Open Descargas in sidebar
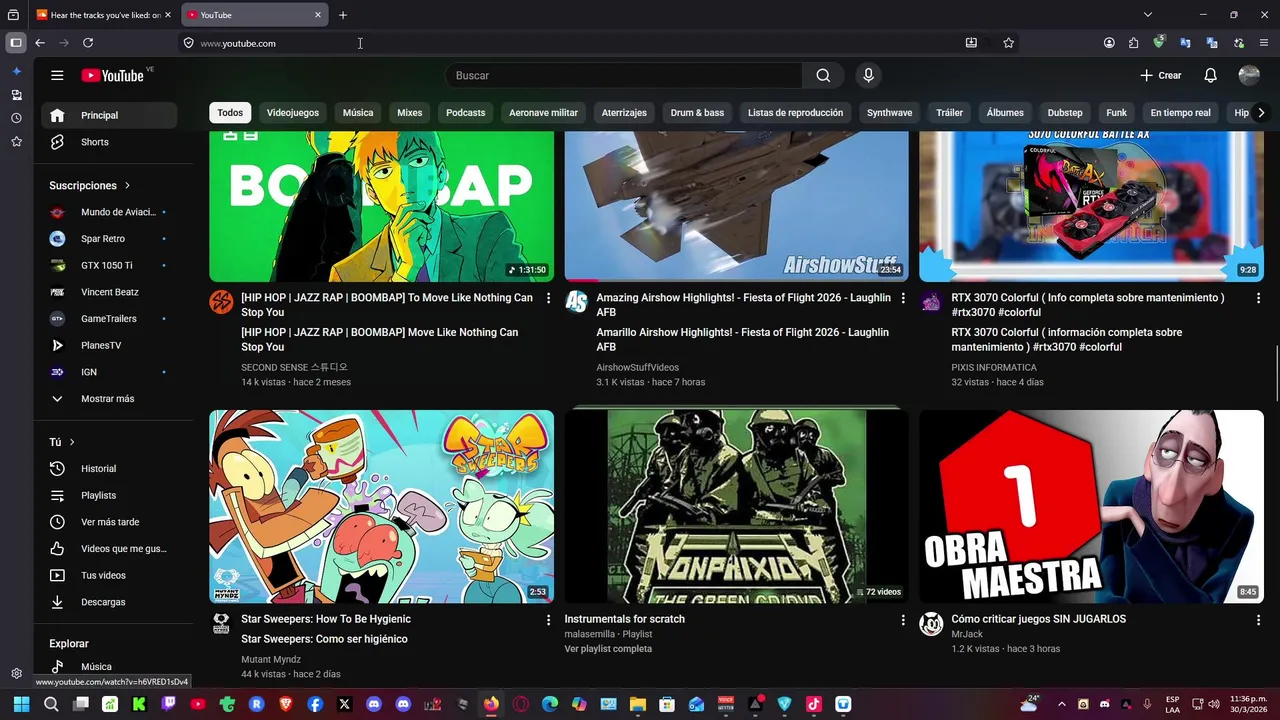The height and width of the screenshot is (720, 1280). point(109,602)
